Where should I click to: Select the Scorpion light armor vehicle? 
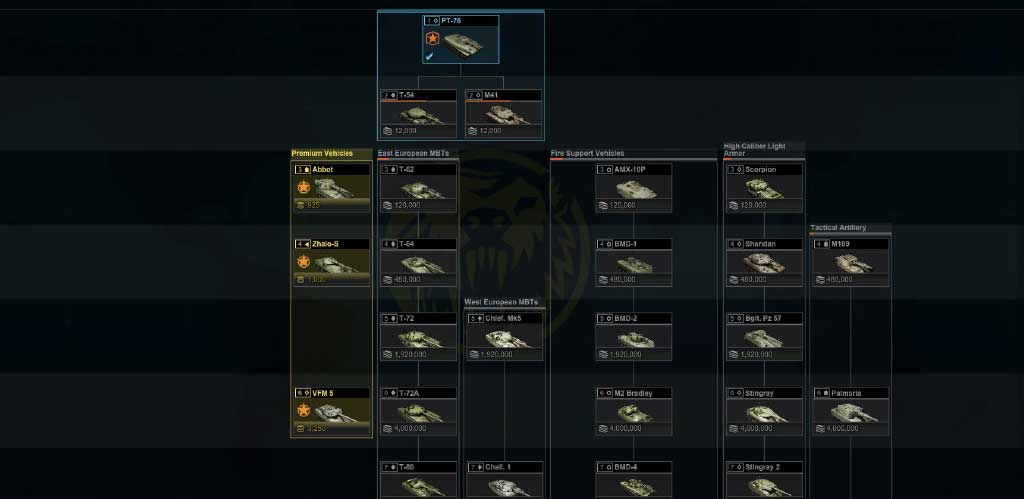(x=765, y=187)
